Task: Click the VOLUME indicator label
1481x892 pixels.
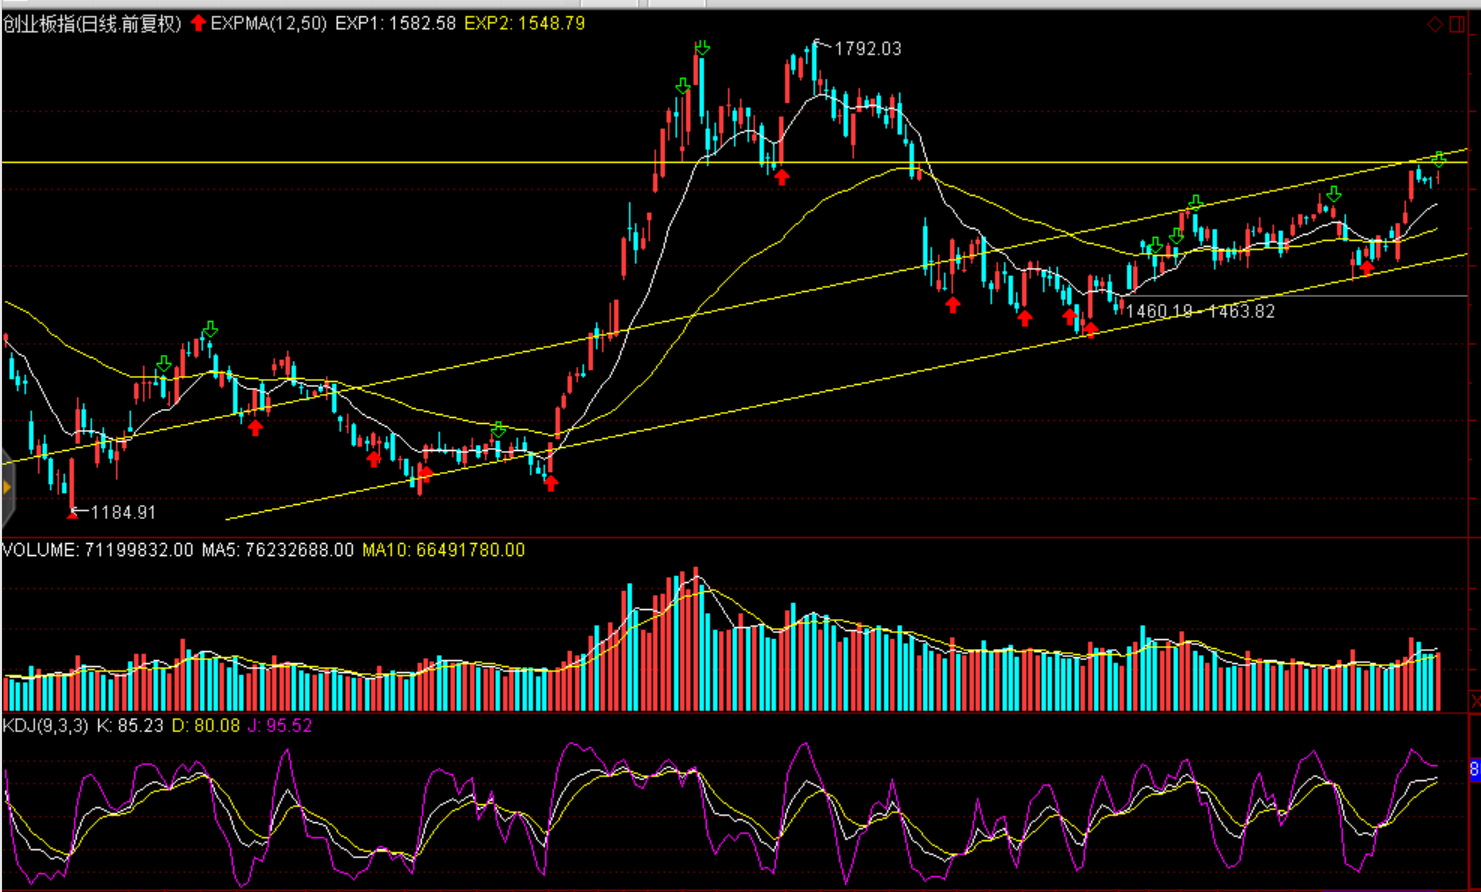Action: pyautogui.click(x=40, y=550)
